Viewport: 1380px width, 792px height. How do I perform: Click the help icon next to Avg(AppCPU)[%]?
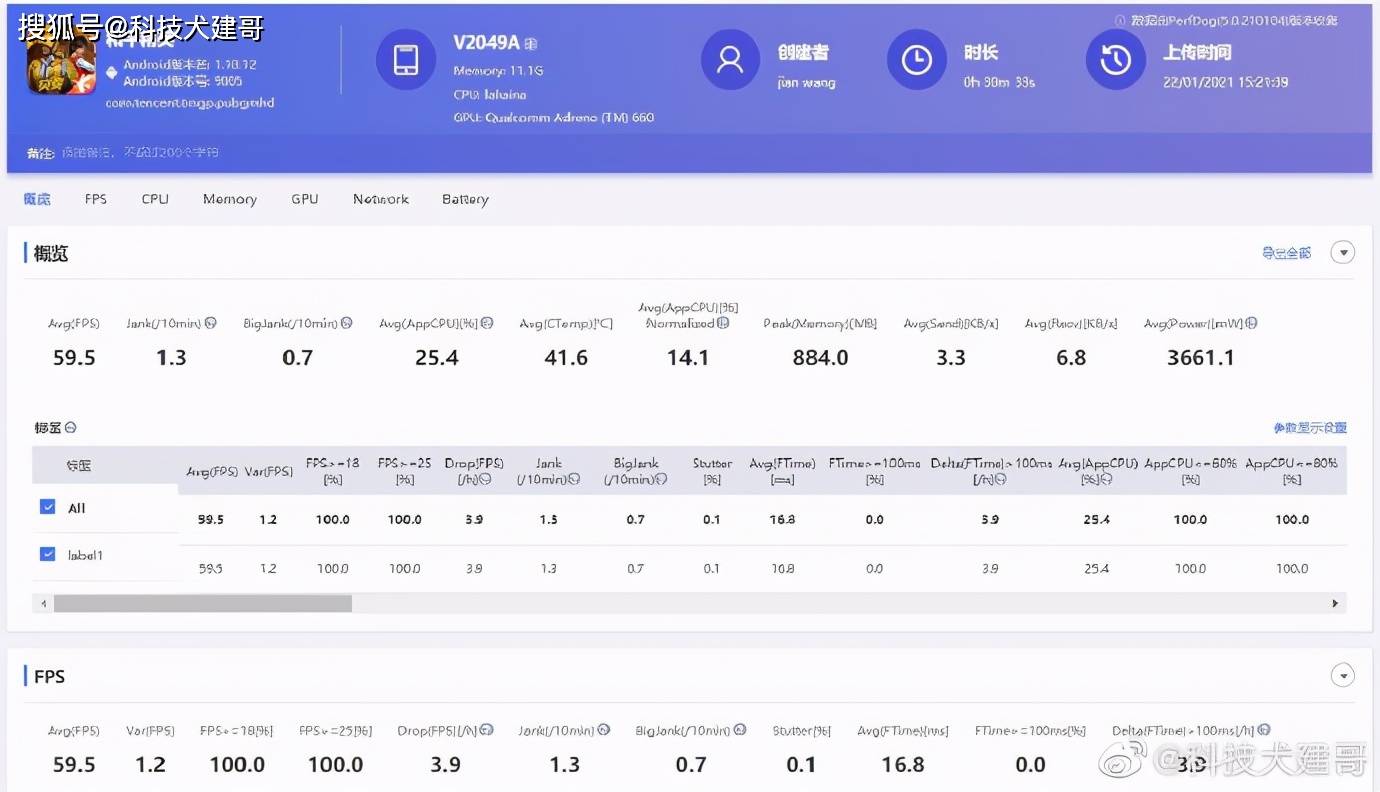[487, 324]
